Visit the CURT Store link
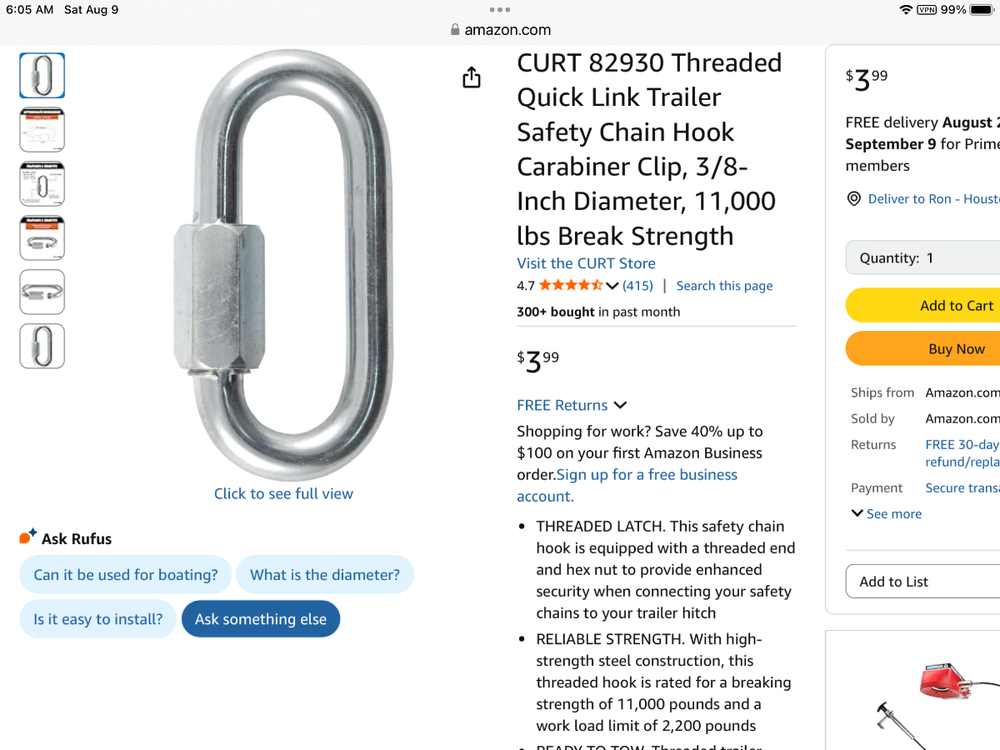The image size is (1000, 750). tap(586, 263)
